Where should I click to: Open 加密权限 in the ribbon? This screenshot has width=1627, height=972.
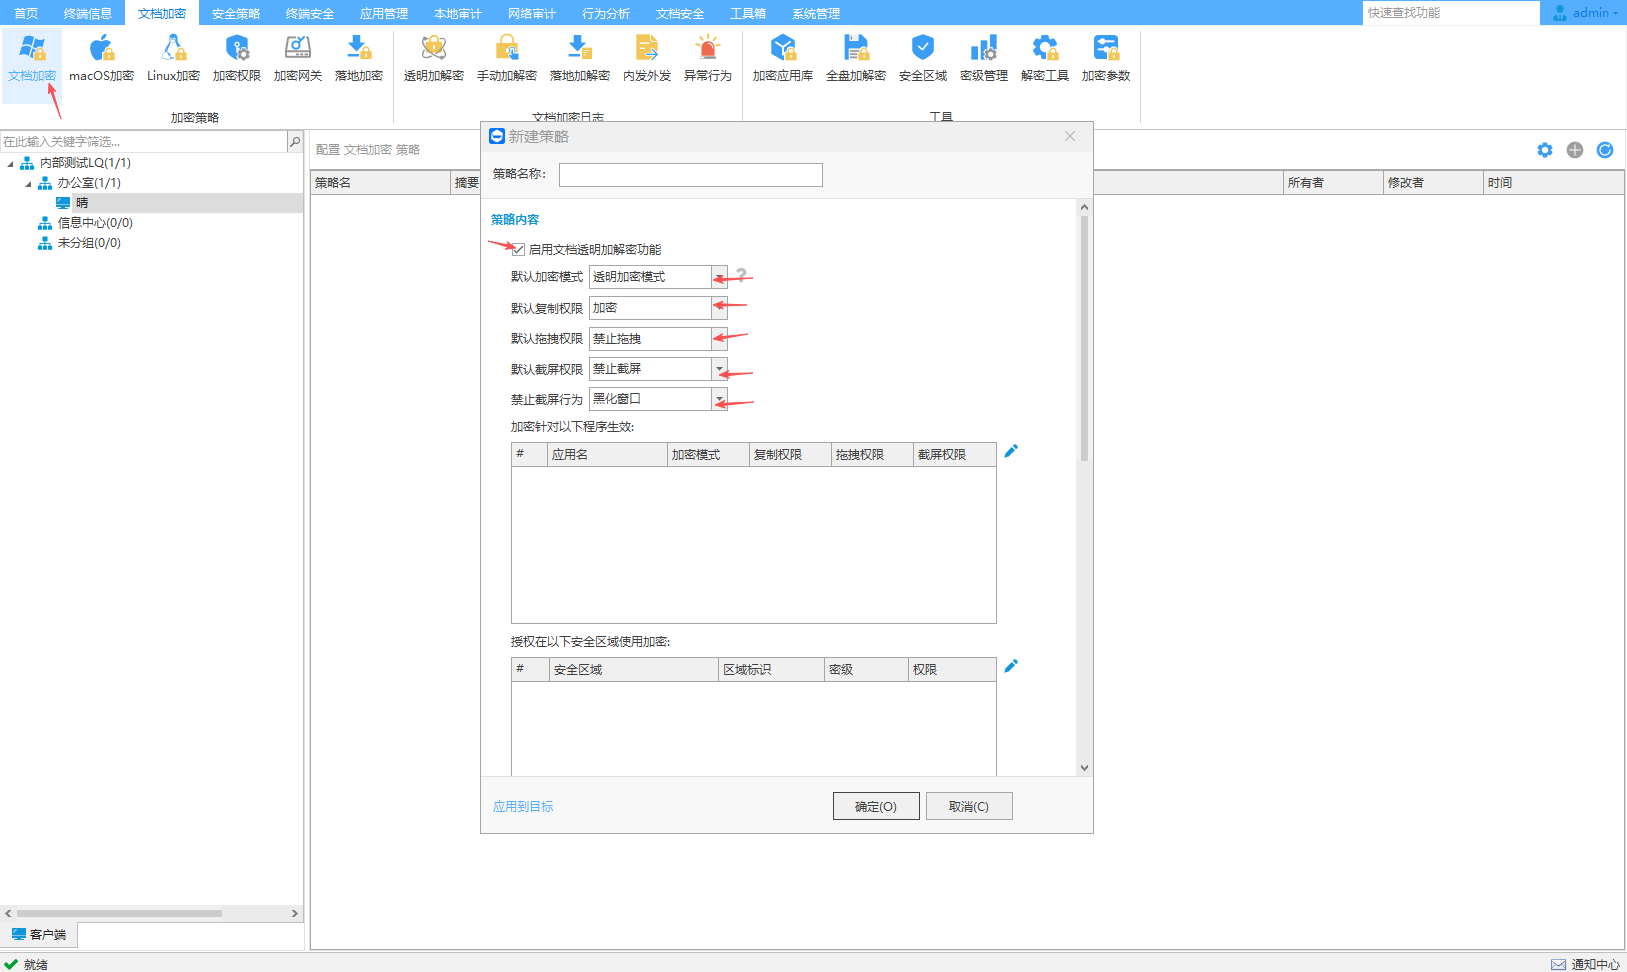236,58
